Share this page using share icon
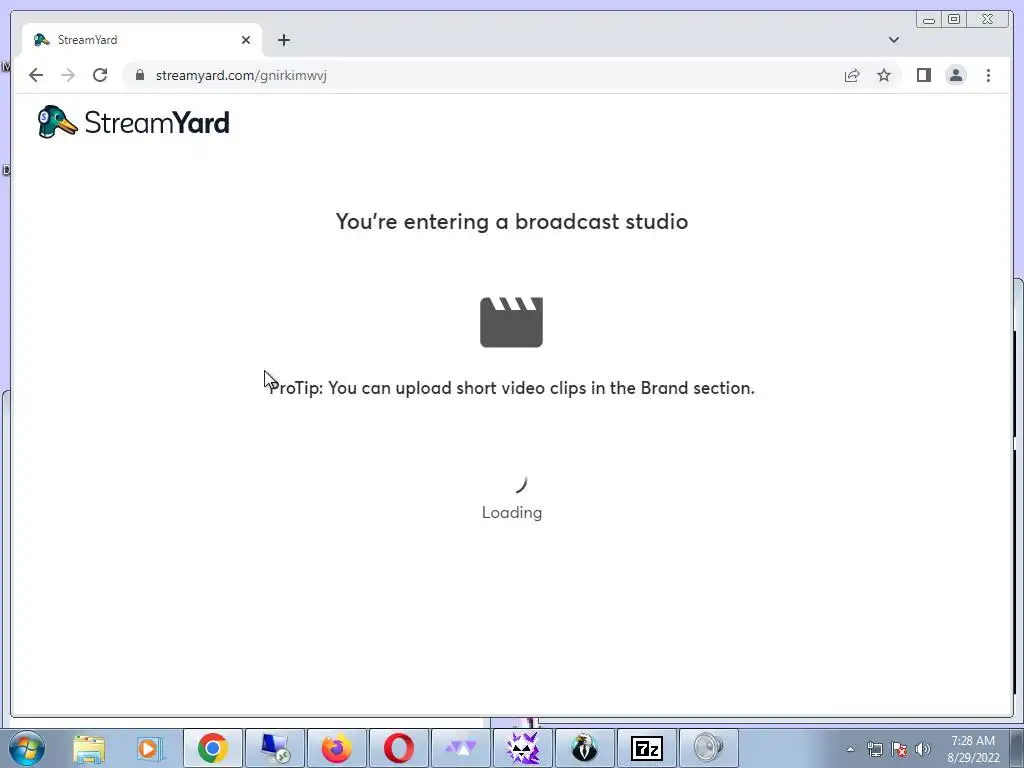 852,75
